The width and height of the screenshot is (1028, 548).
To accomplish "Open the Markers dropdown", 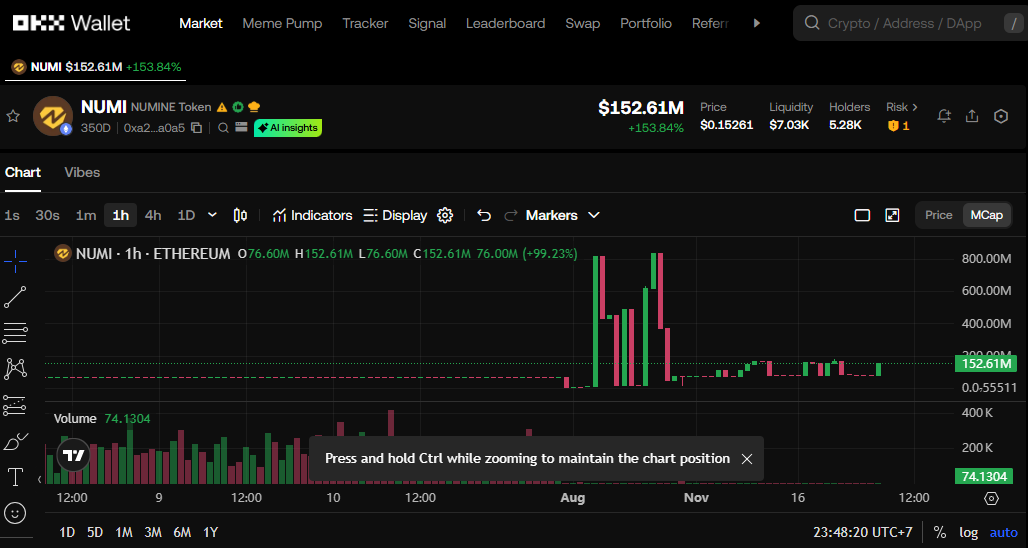I will point(563,215).
